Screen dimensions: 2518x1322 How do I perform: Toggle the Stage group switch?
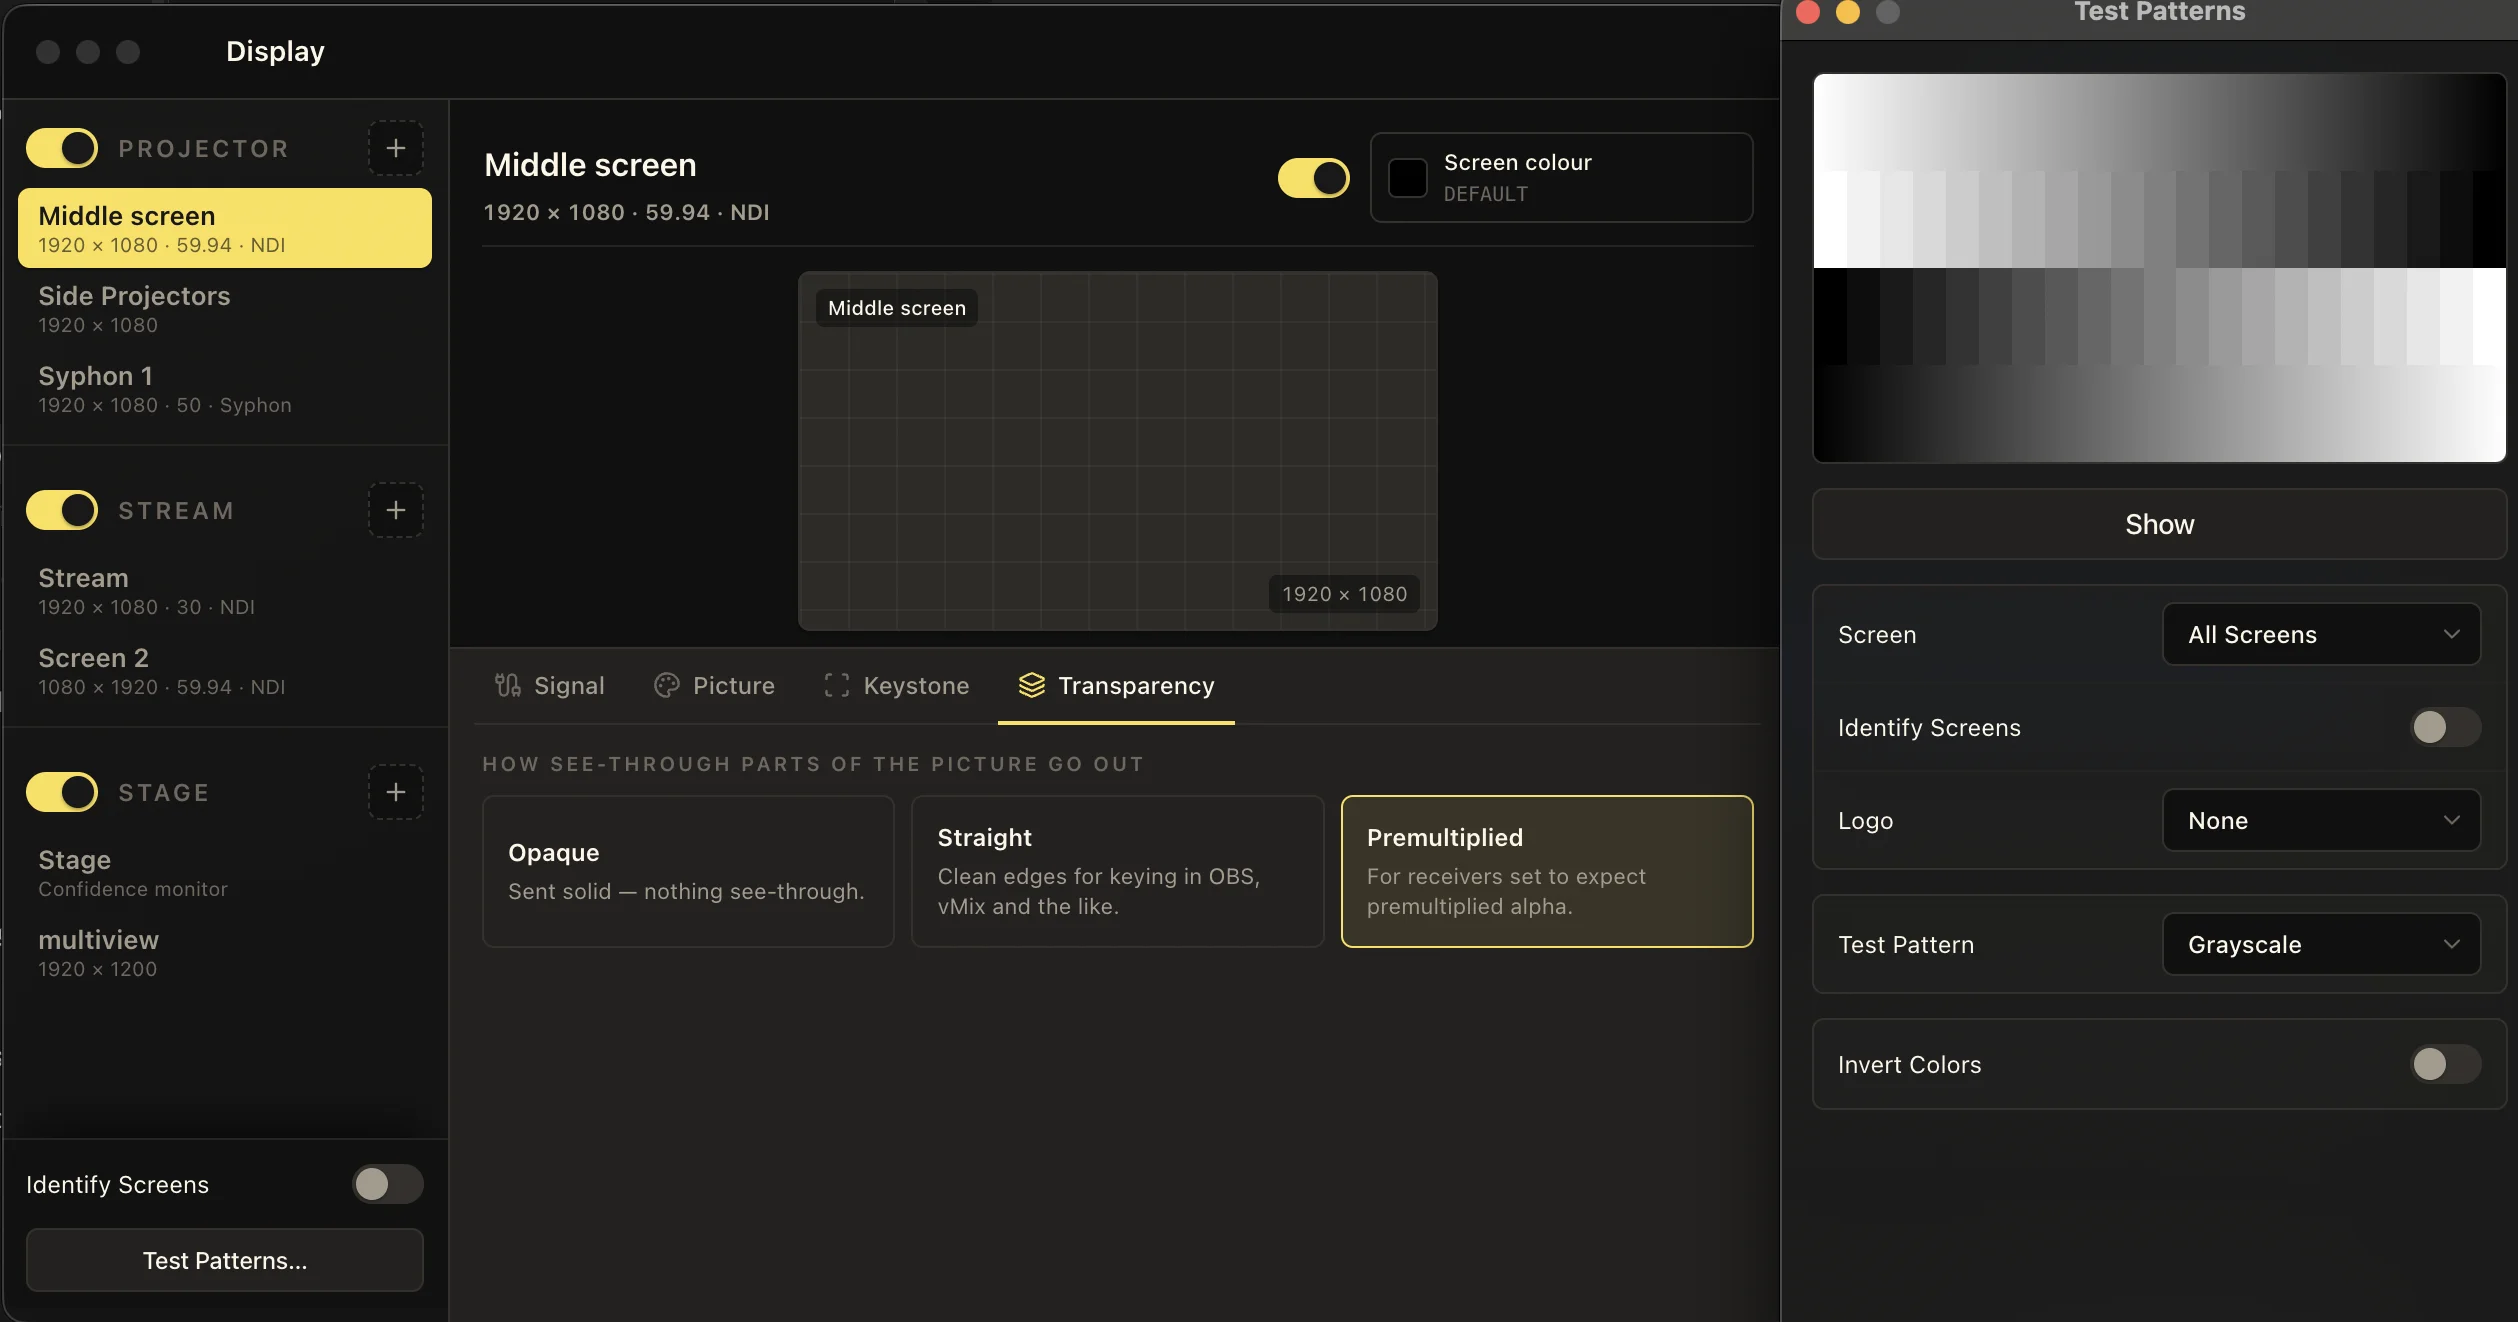pos(62,792)
